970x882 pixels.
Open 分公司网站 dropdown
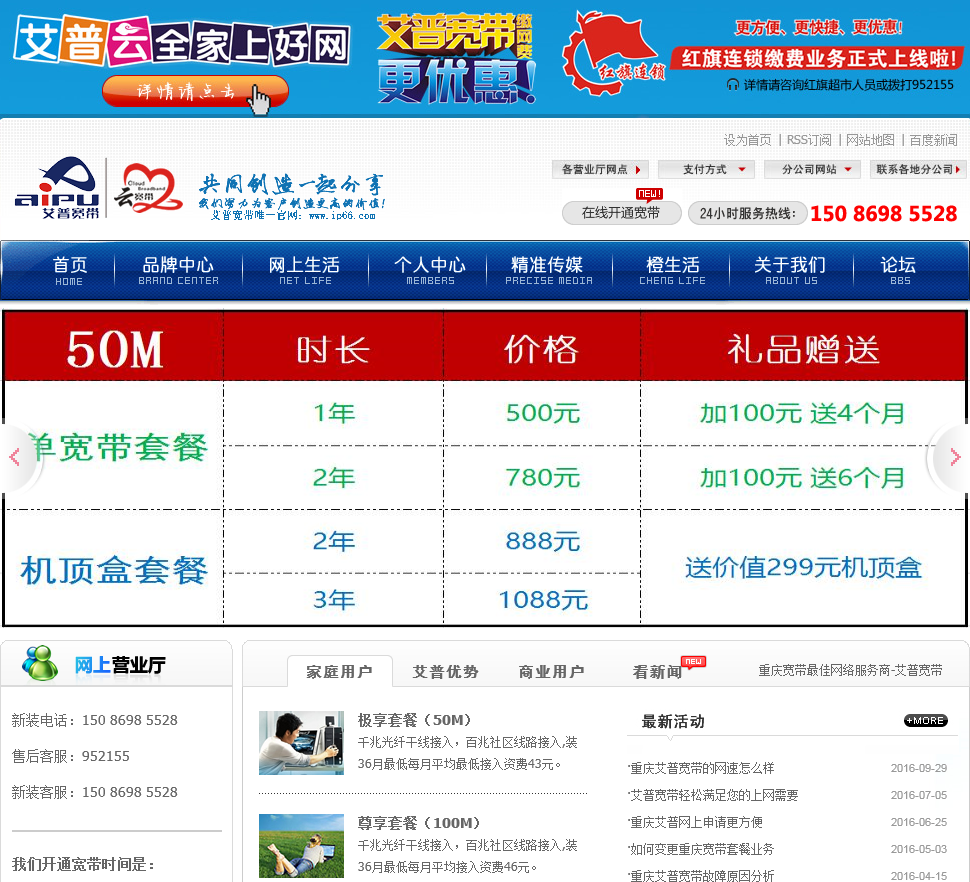(812, 169)
